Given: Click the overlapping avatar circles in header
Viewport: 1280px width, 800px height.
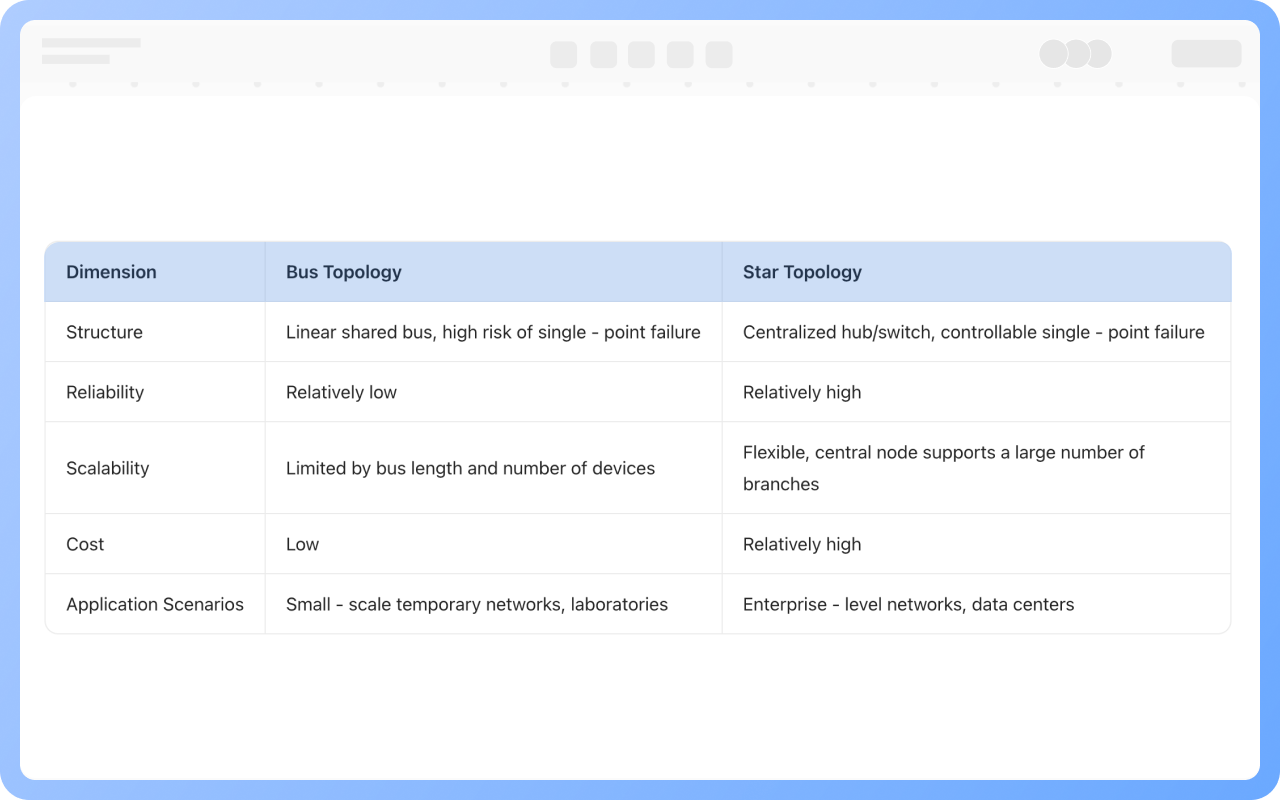Looking at the screenshot, I should click(1075, 54).
